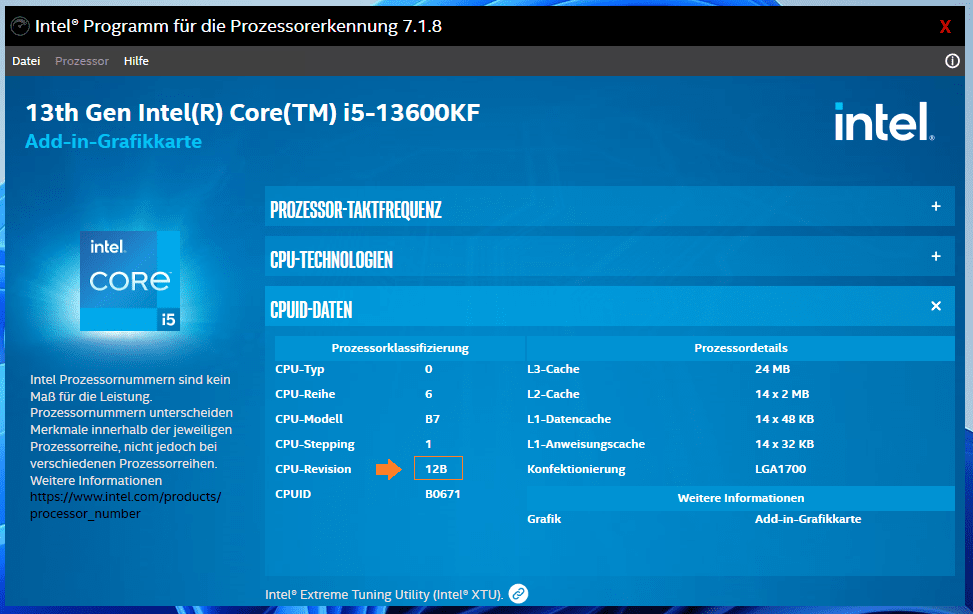Image resolution: width=973 pixels, height=614 pixels.
Task: Click the L3-Cache value 24 MB
Action: (x=773, y=369)
